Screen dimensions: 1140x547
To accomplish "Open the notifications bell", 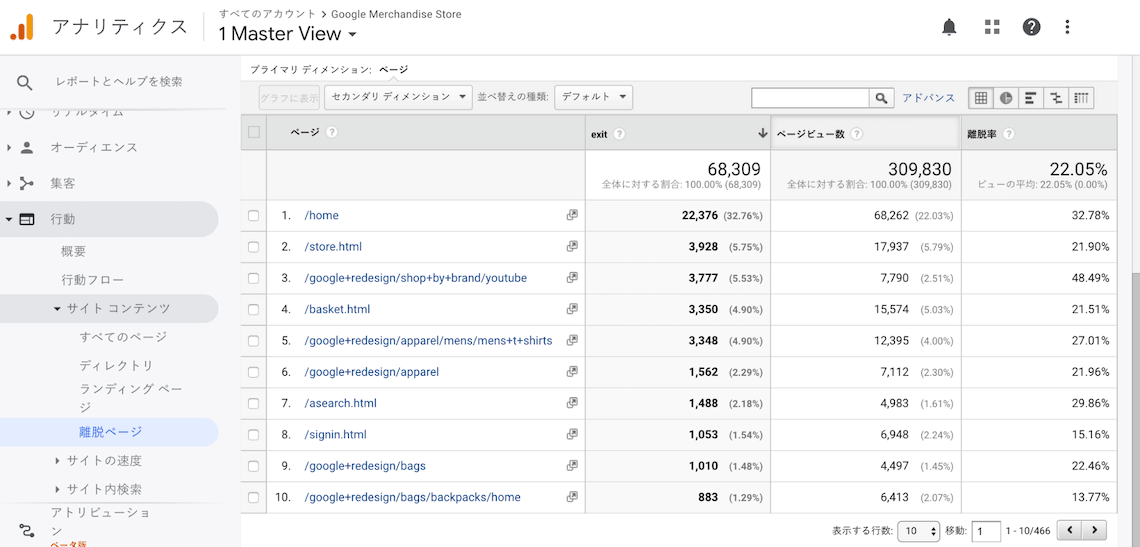I will tap(949, 27).
